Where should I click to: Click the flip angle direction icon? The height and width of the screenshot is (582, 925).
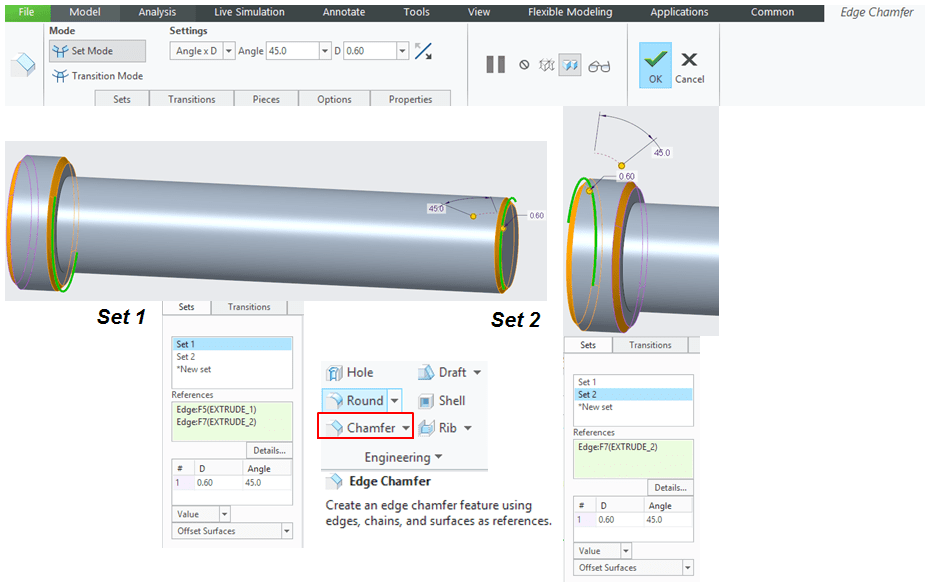pos(424,51)
